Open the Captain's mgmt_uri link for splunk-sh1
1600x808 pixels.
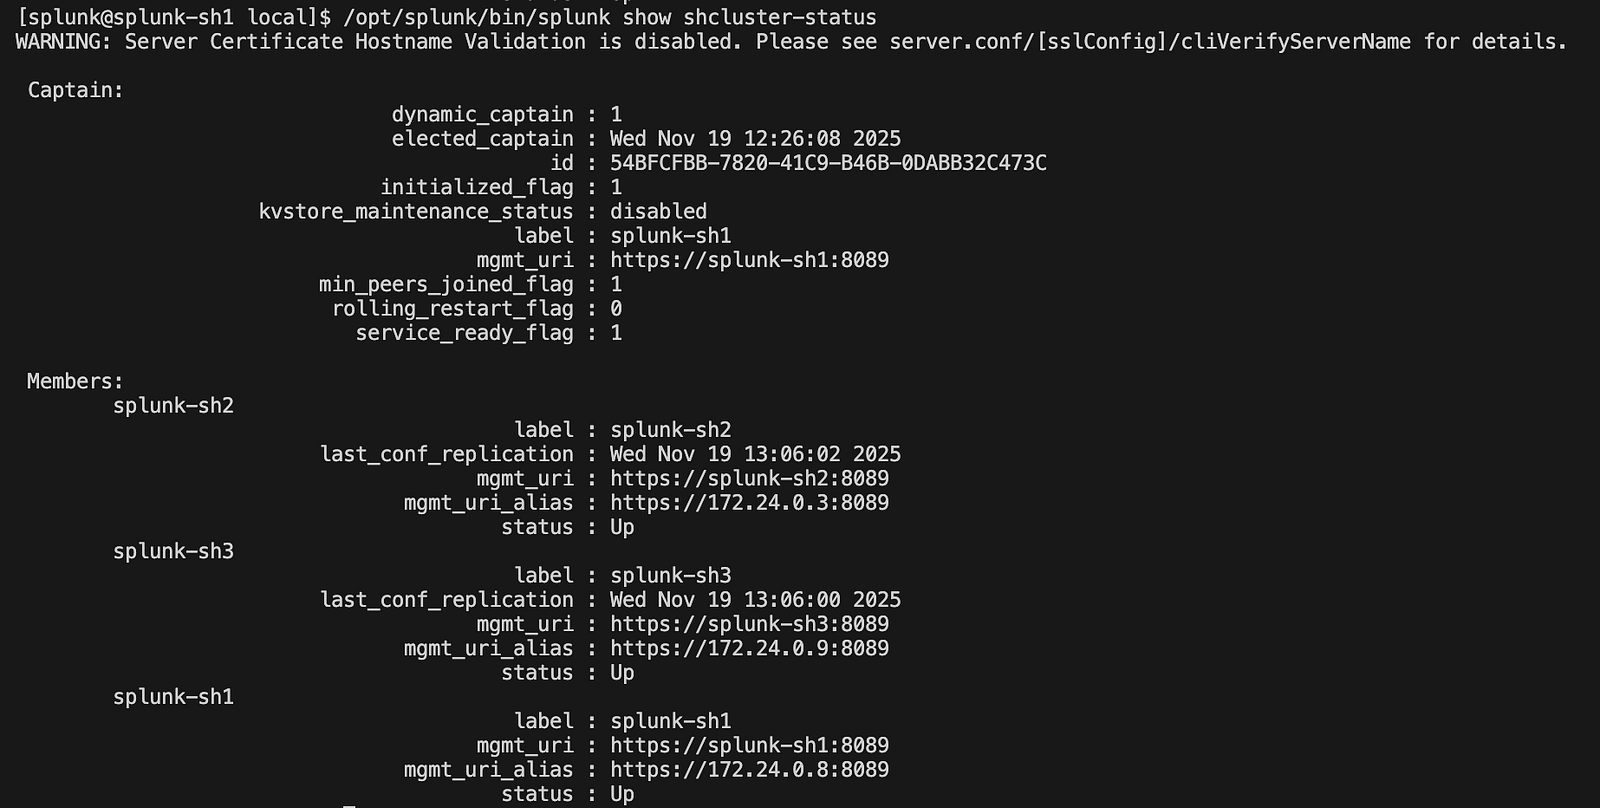tap(749, 260)
